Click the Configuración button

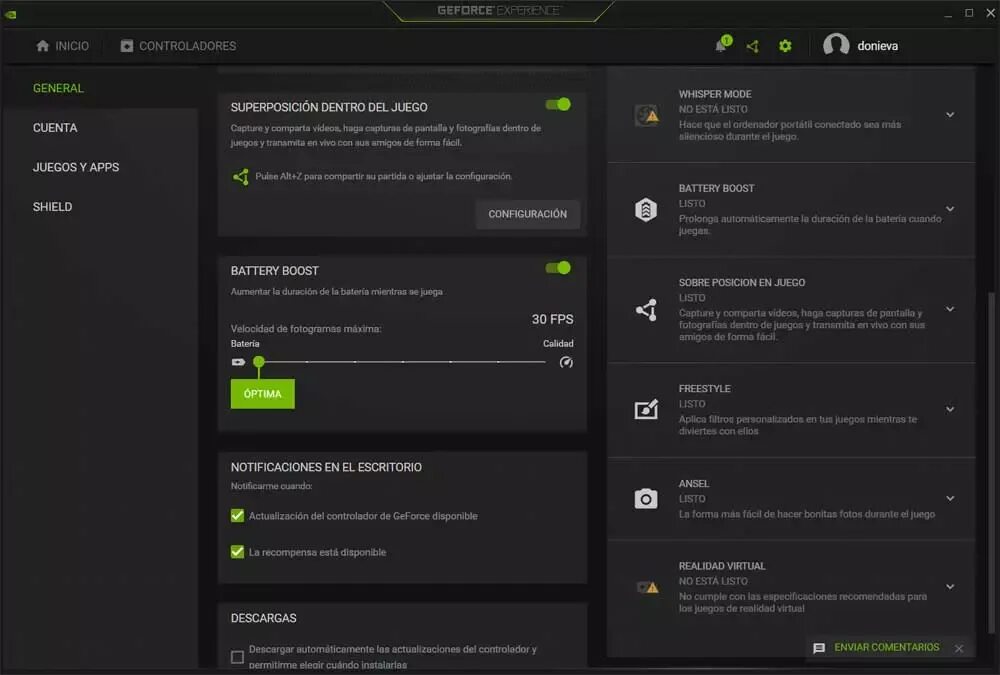[x=527, y=214]
